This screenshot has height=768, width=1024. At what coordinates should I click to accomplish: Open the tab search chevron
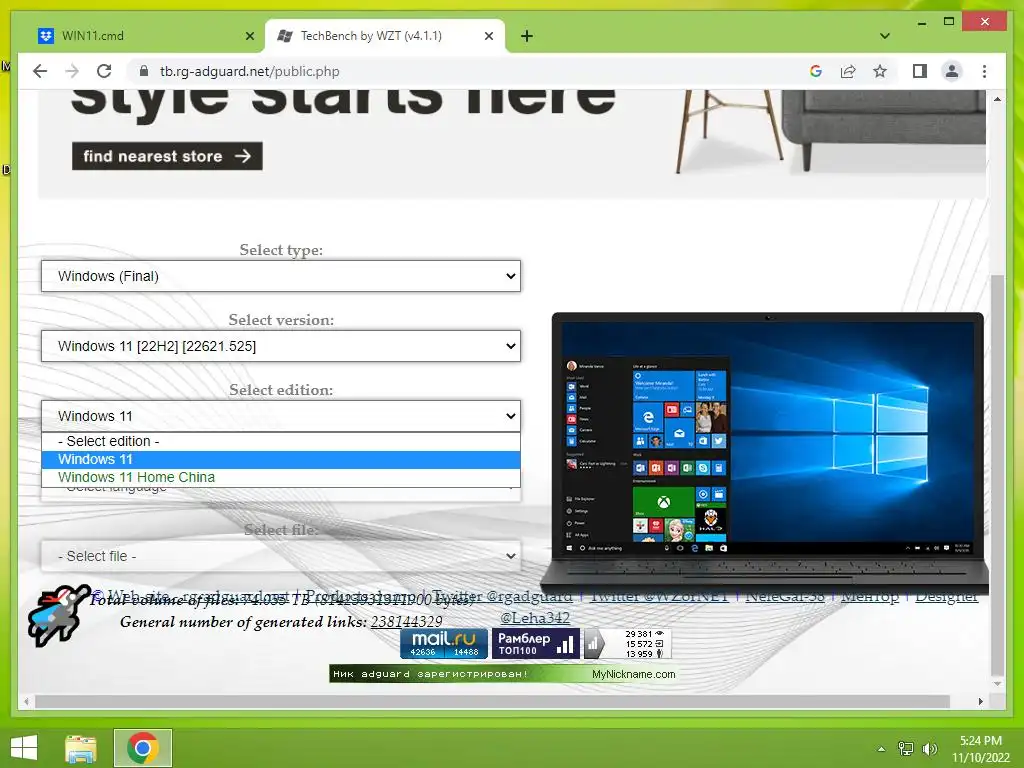(x=885, y=36)
